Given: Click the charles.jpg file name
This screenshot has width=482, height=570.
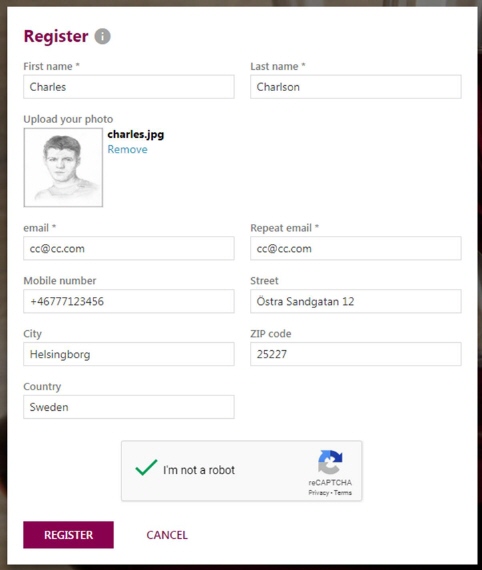Looking at the screenshot, I should 136,135.
